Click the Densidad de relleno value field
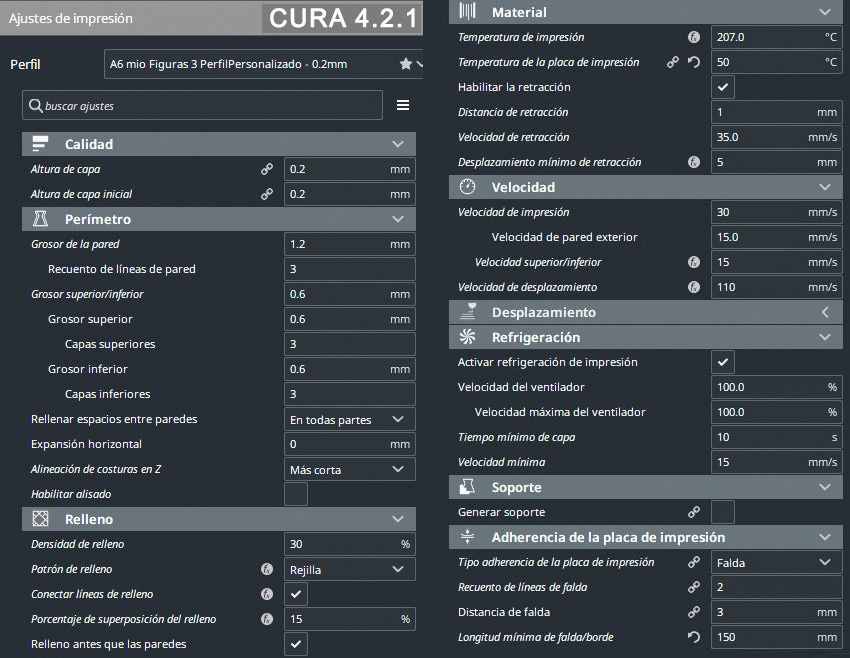 coord(350,544)
